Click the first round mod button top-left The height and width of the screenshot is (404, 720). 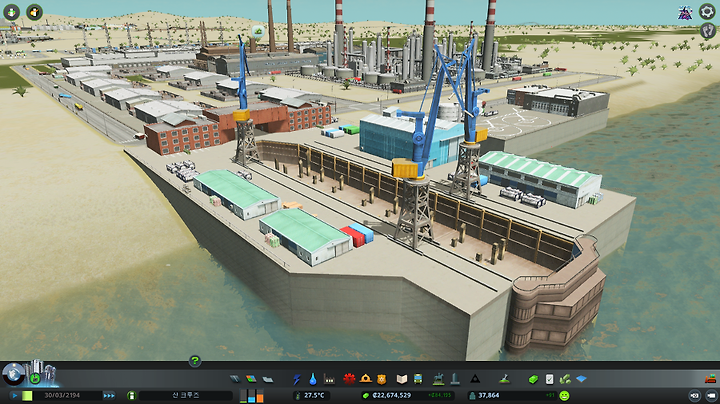click(11, 12)
